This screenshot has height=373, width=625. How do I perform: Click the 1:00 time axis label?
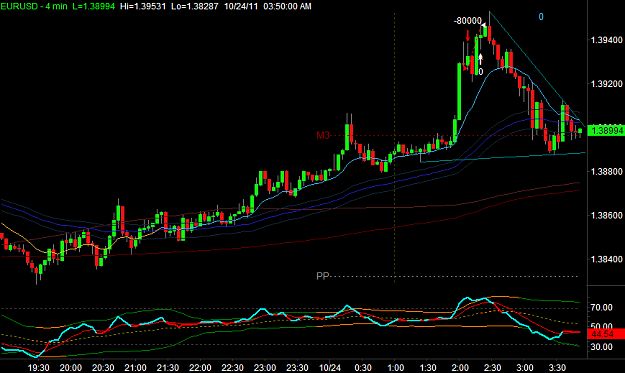tap(395, 367)
